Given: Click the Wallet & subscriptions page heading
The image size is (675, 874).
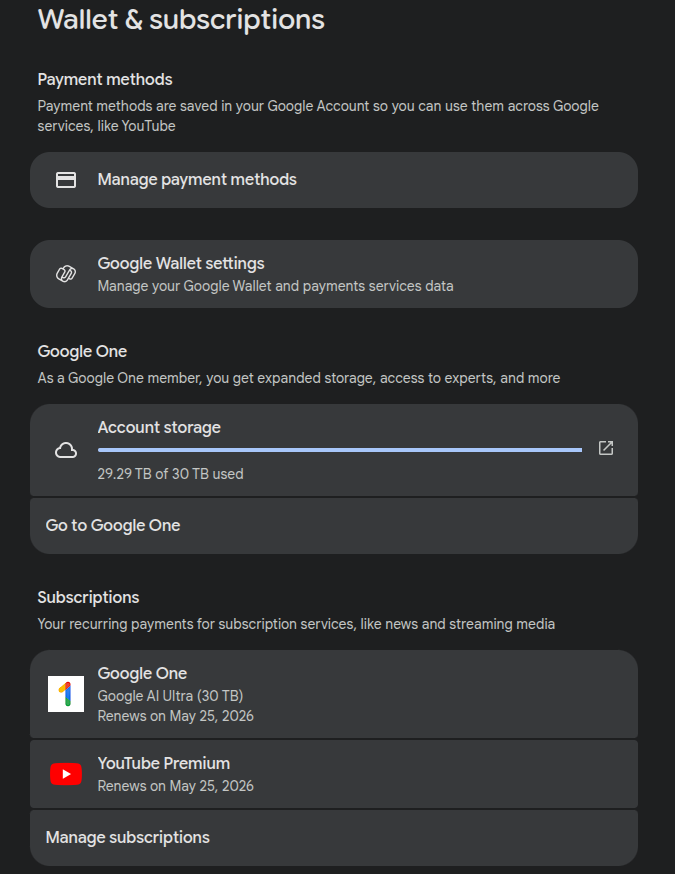Looking at the screenshot, I should tap(181, 20).
